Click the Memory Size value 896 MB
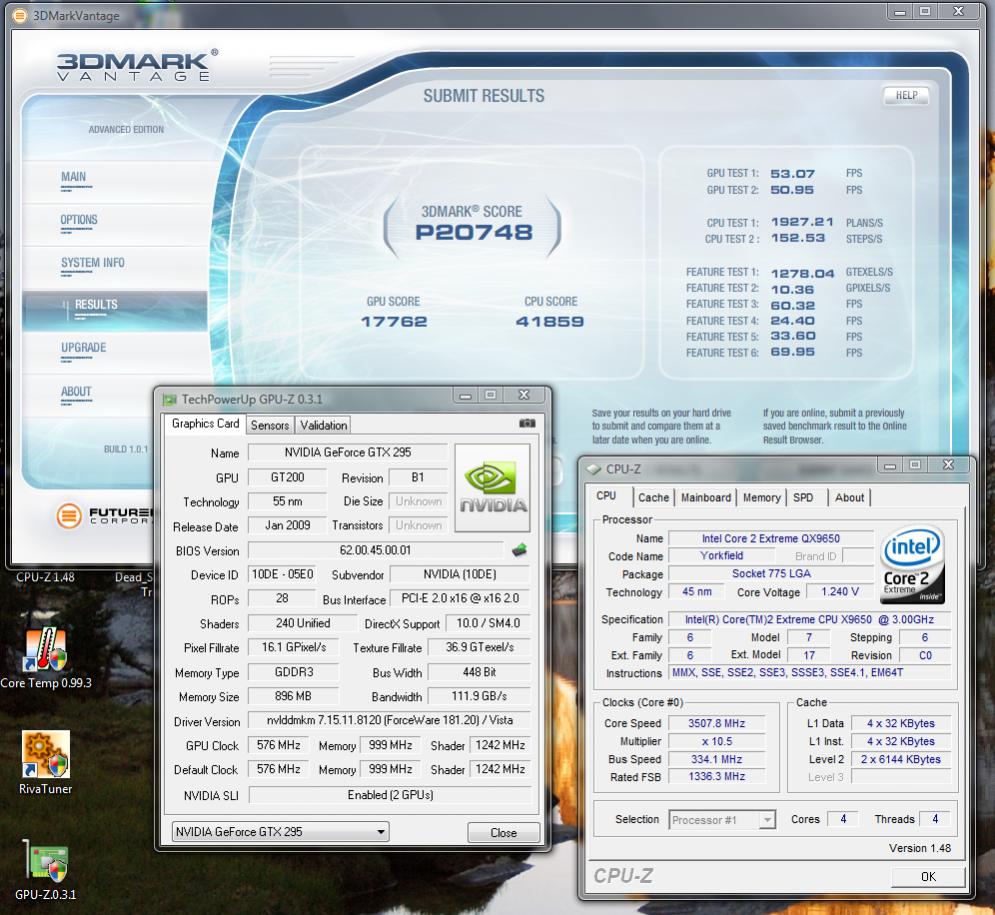 pos(293,696)
